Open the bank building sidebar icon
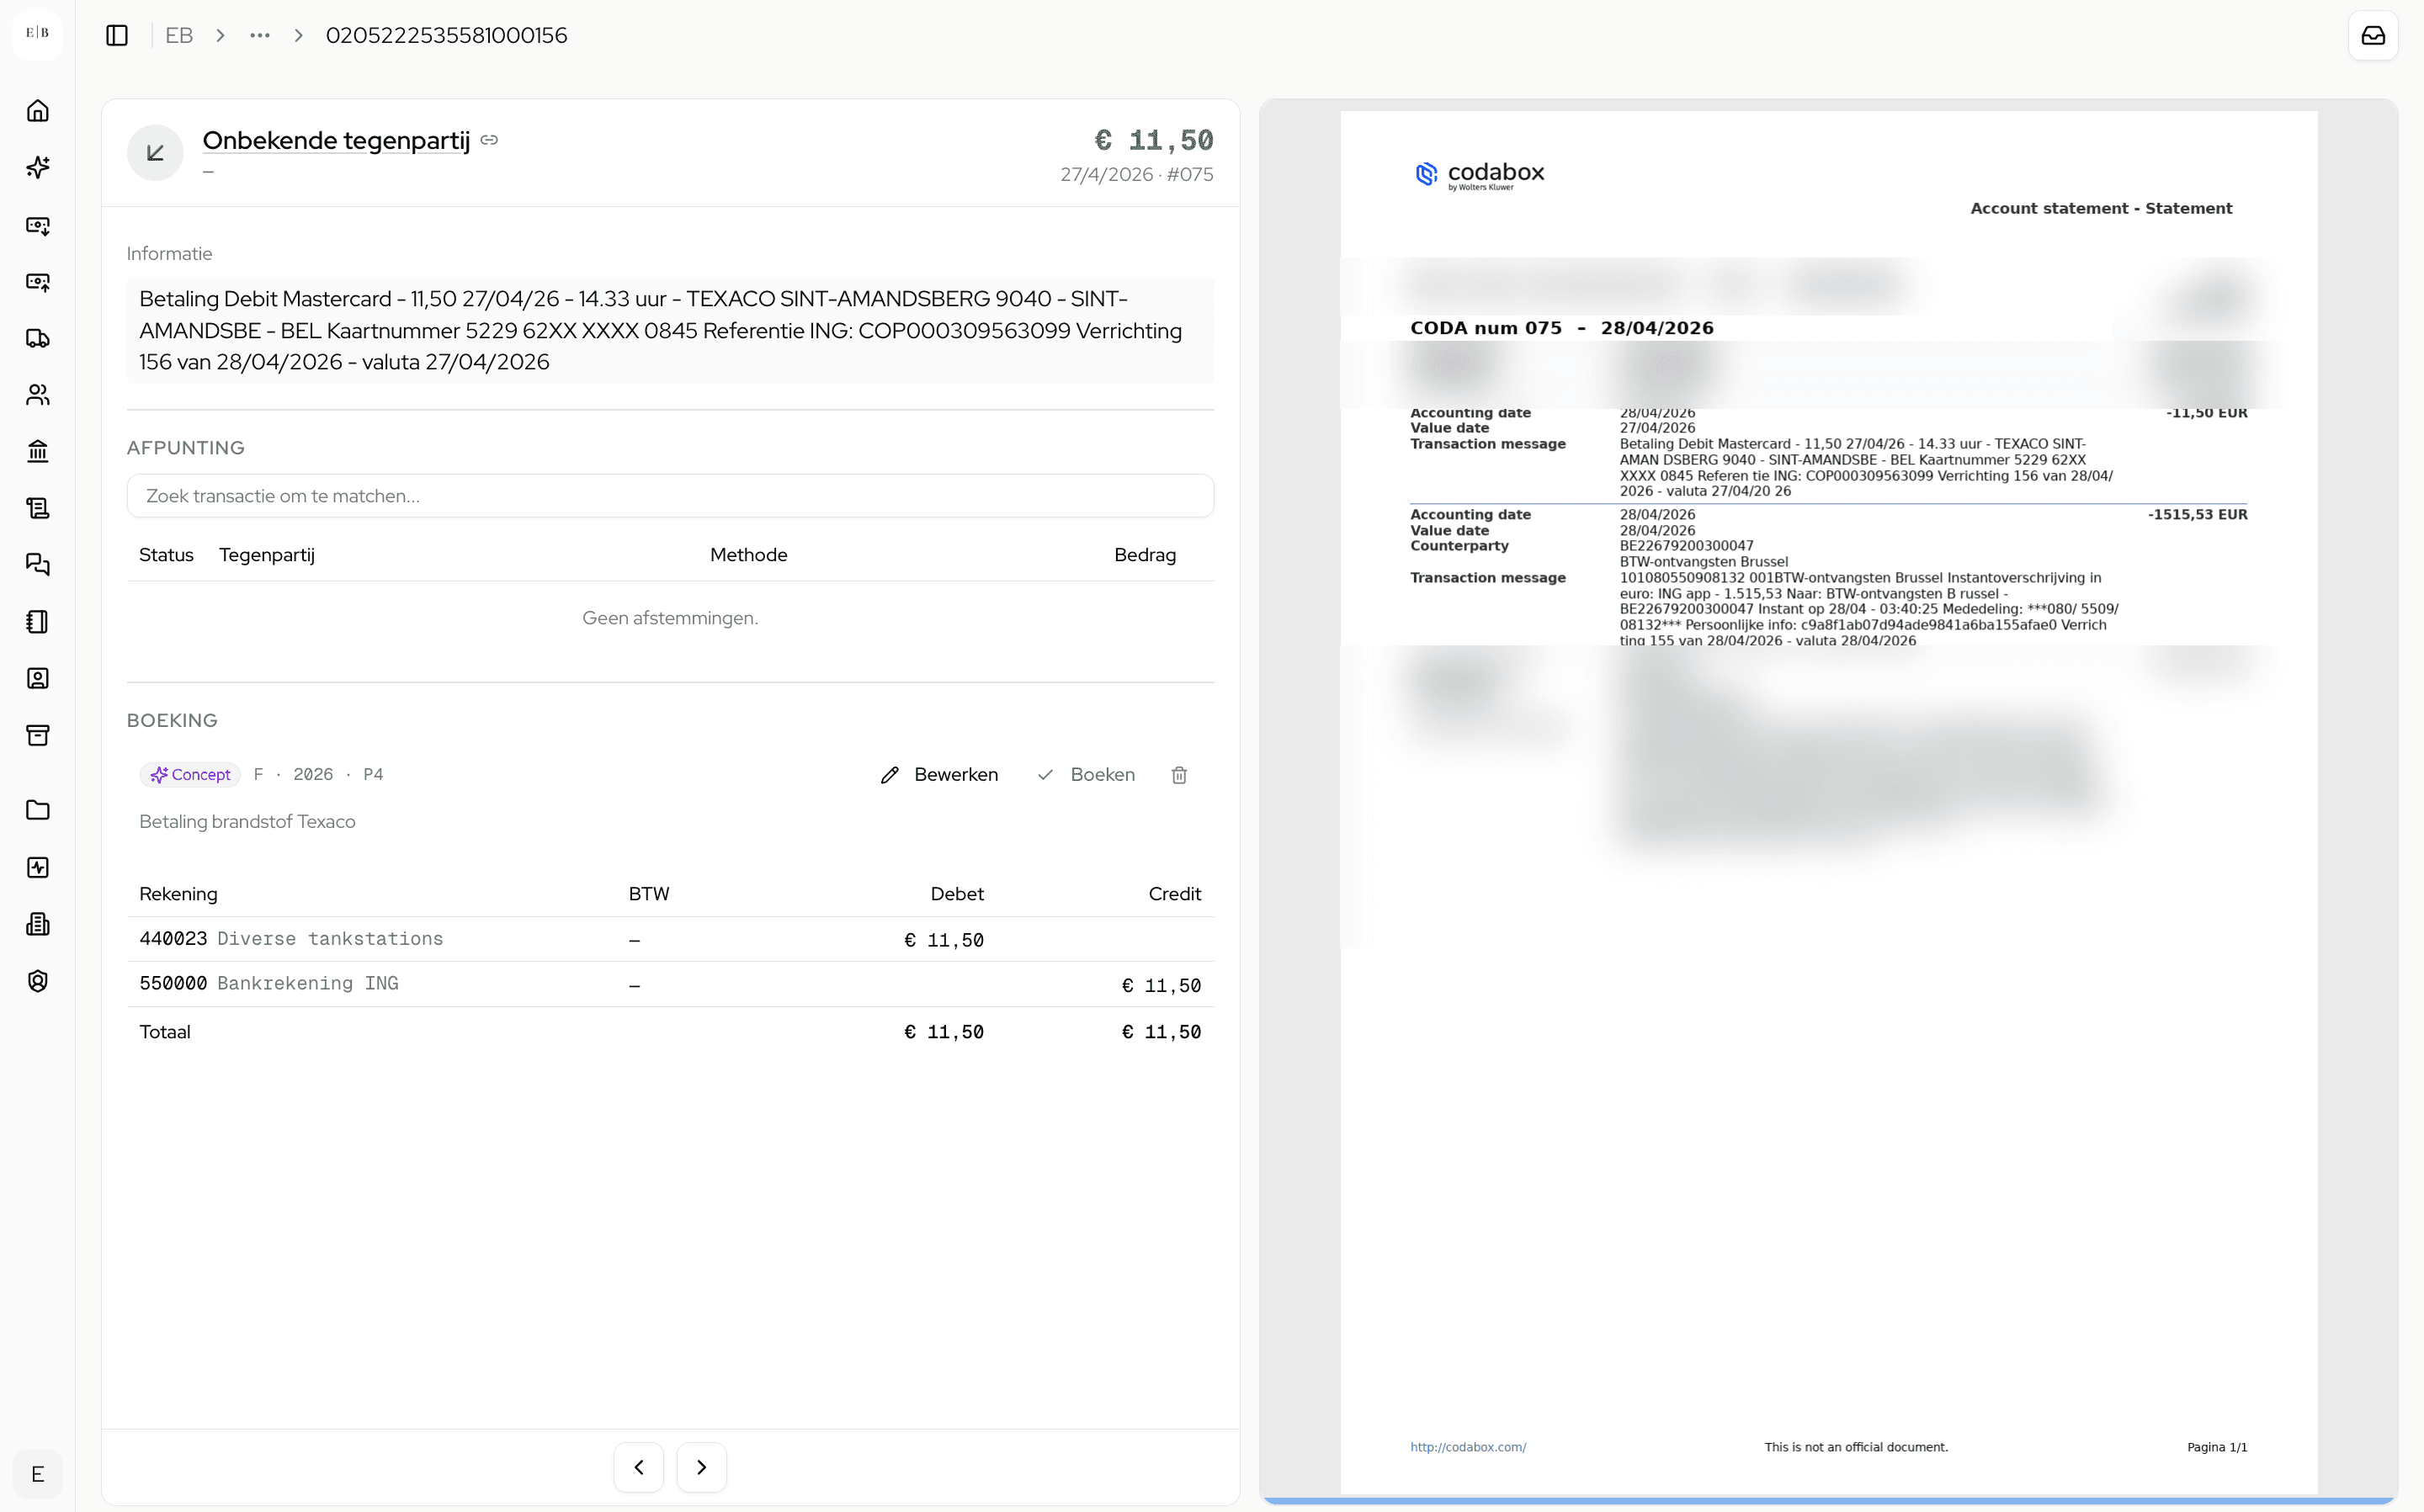 click(38, 451)
